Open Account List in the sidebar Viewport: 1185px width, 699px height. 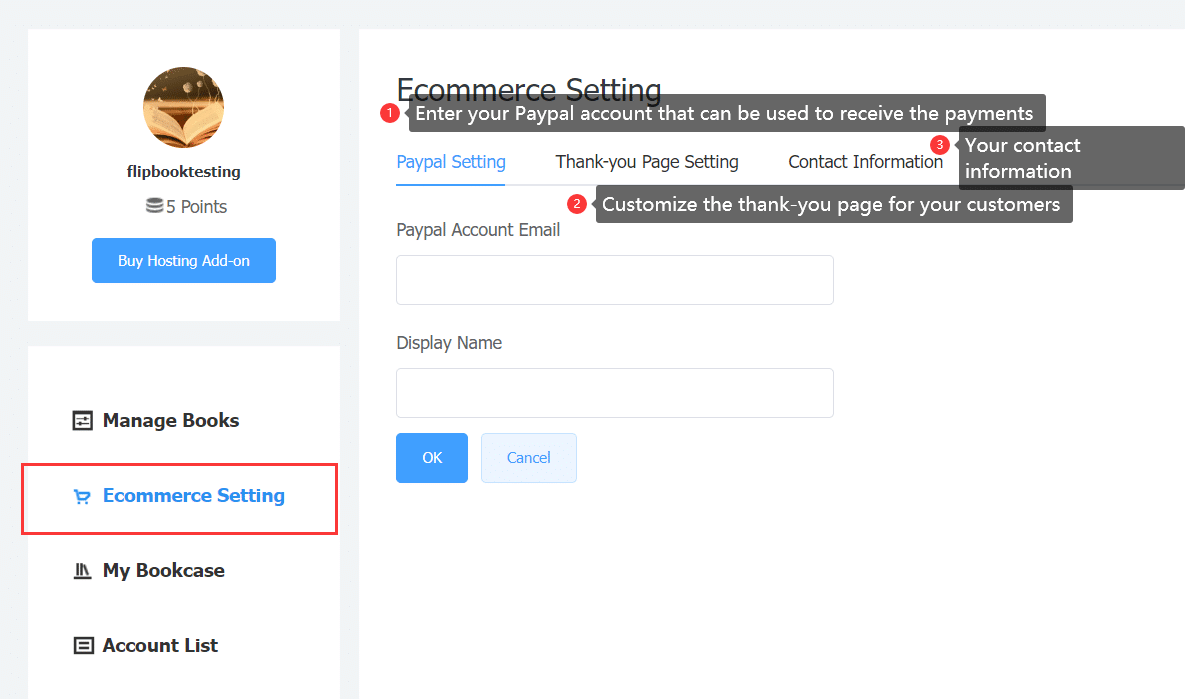click(160, 645)
